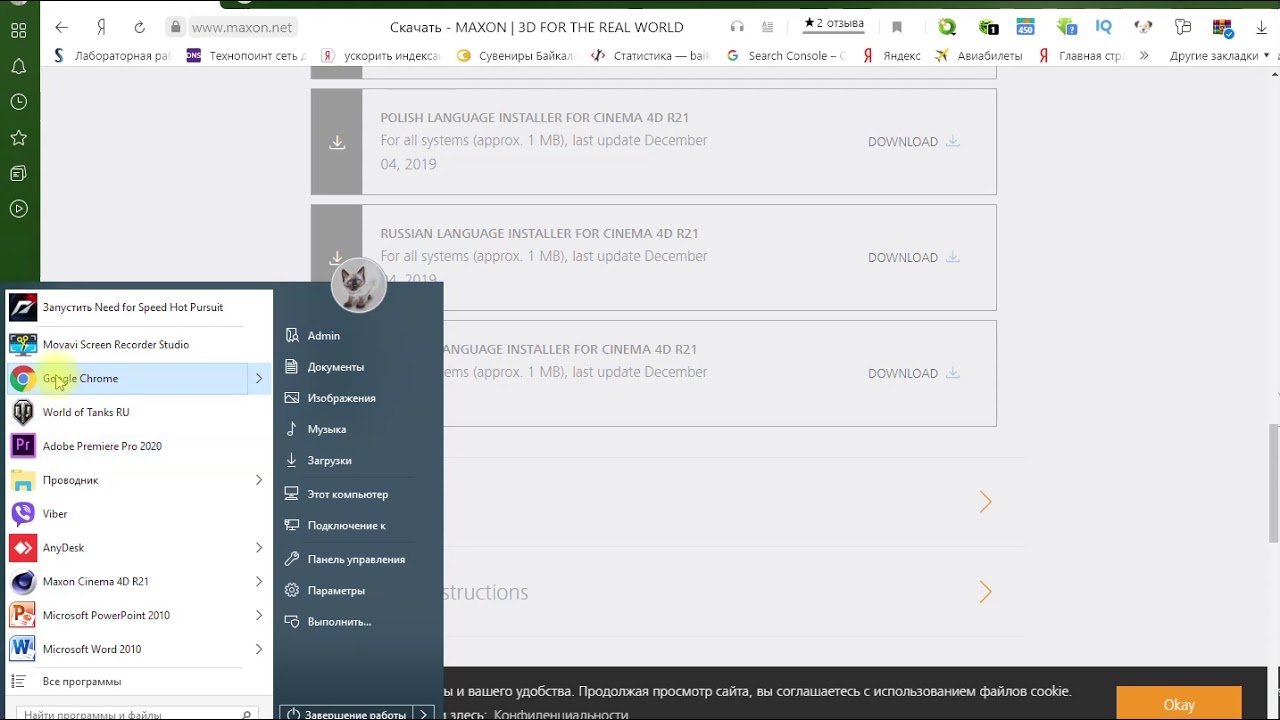Expand Проводник submenu arrow
The height and width of the screenshot is (720, 1280).
point(259,480)
